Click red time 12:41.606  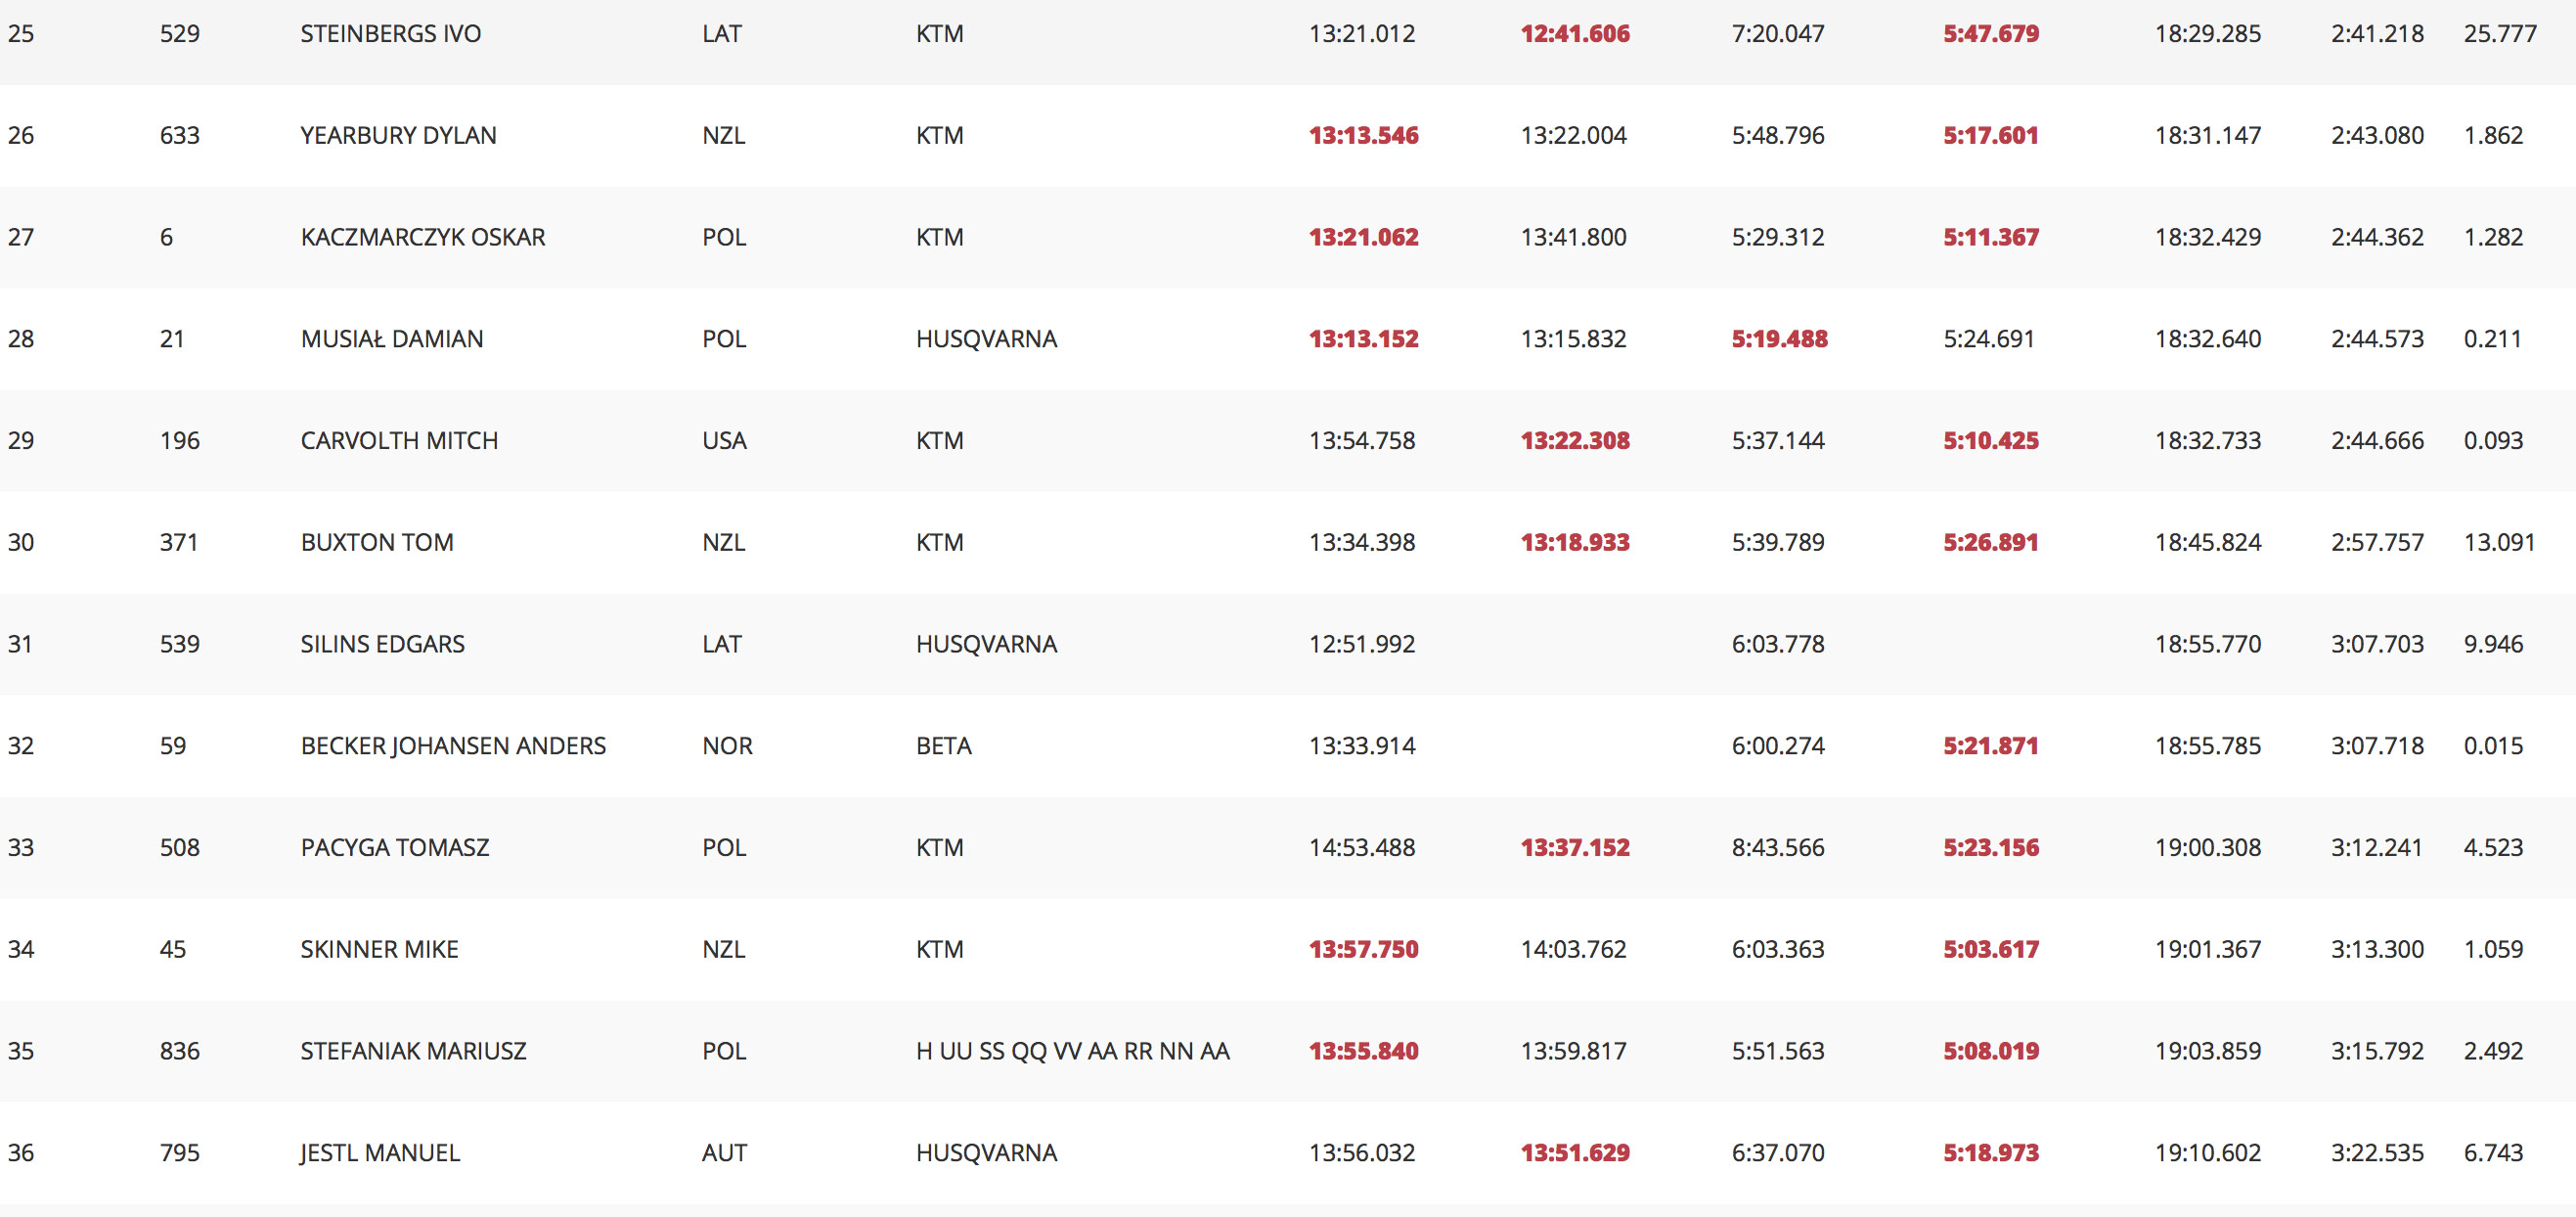[1575, 34]
